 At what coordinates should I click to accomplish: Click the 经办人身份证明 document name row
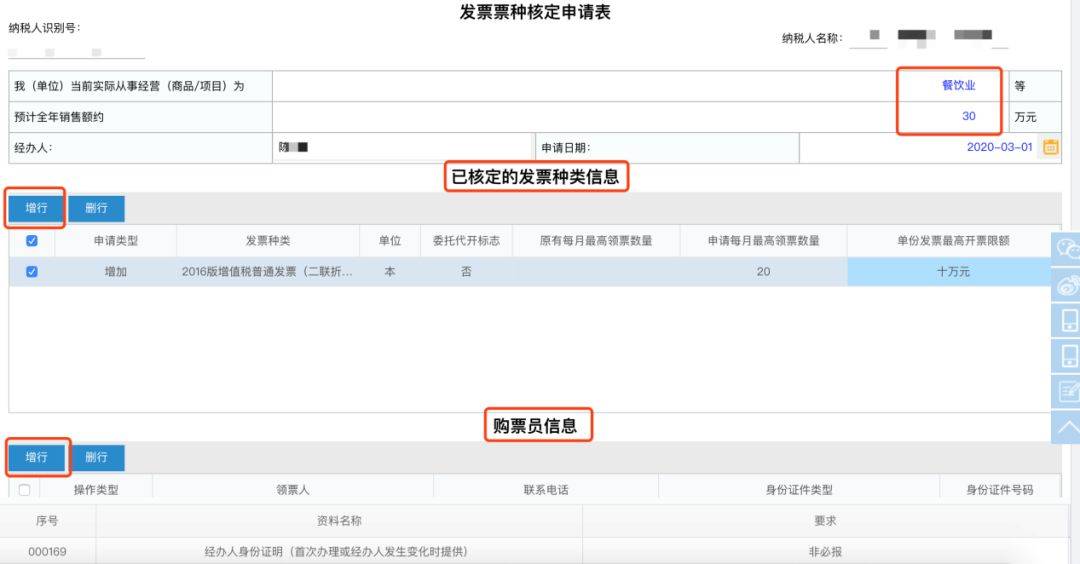click(338, 552)
